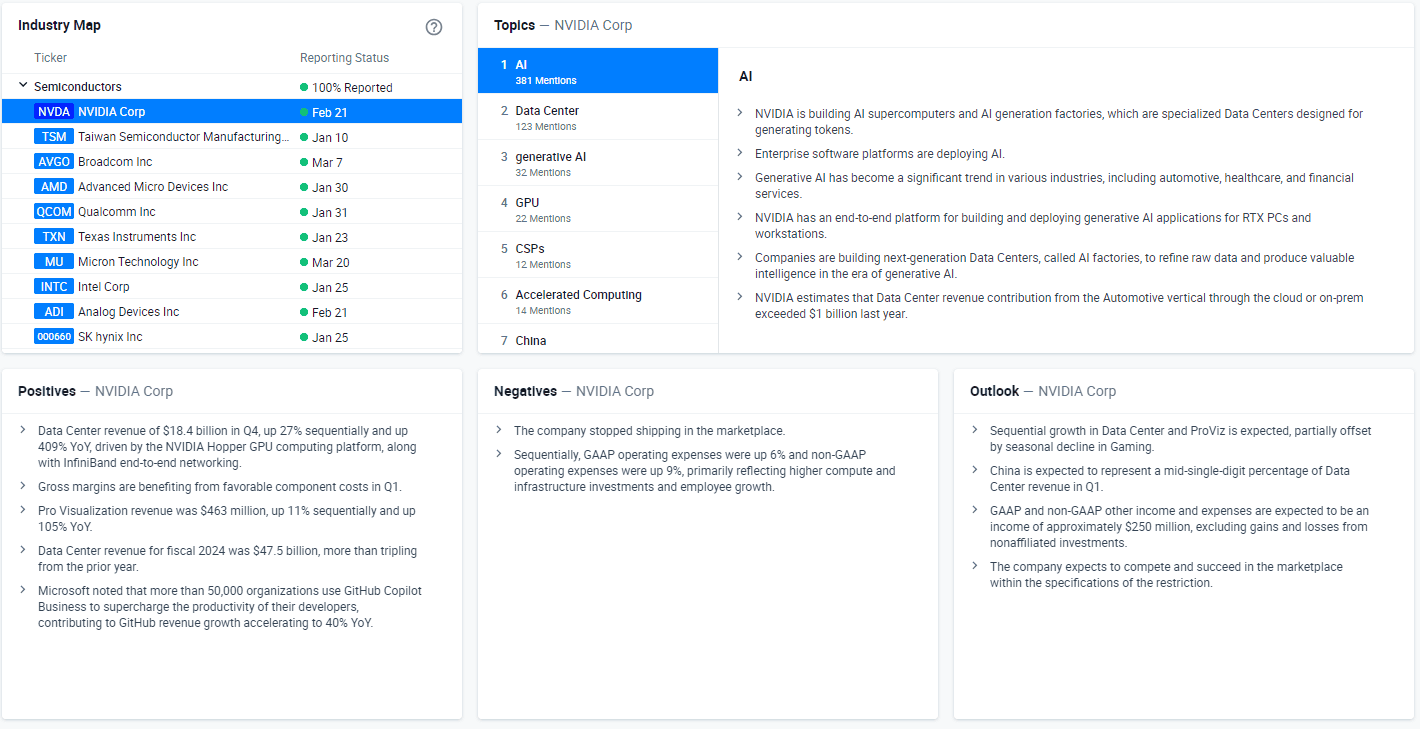Open the SK hynix Inc row
This screenshot has height=729, width=1420.
tap(232, 337)
